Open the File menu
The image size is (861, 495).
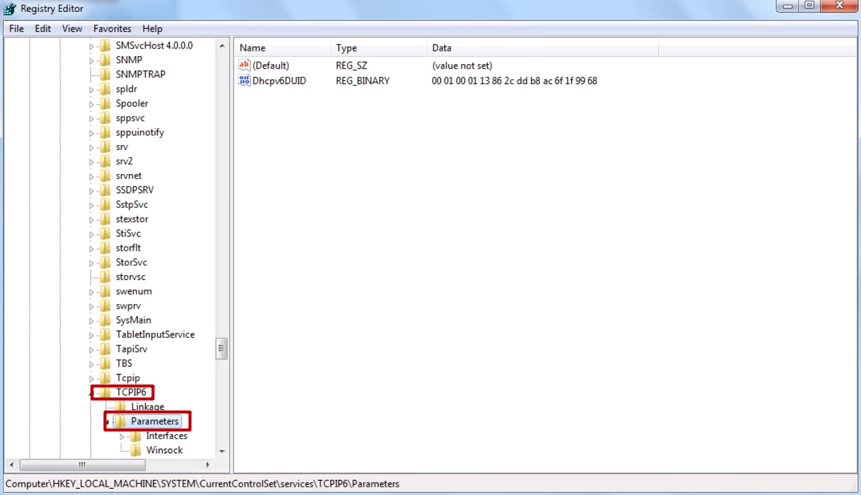(16, 29)
